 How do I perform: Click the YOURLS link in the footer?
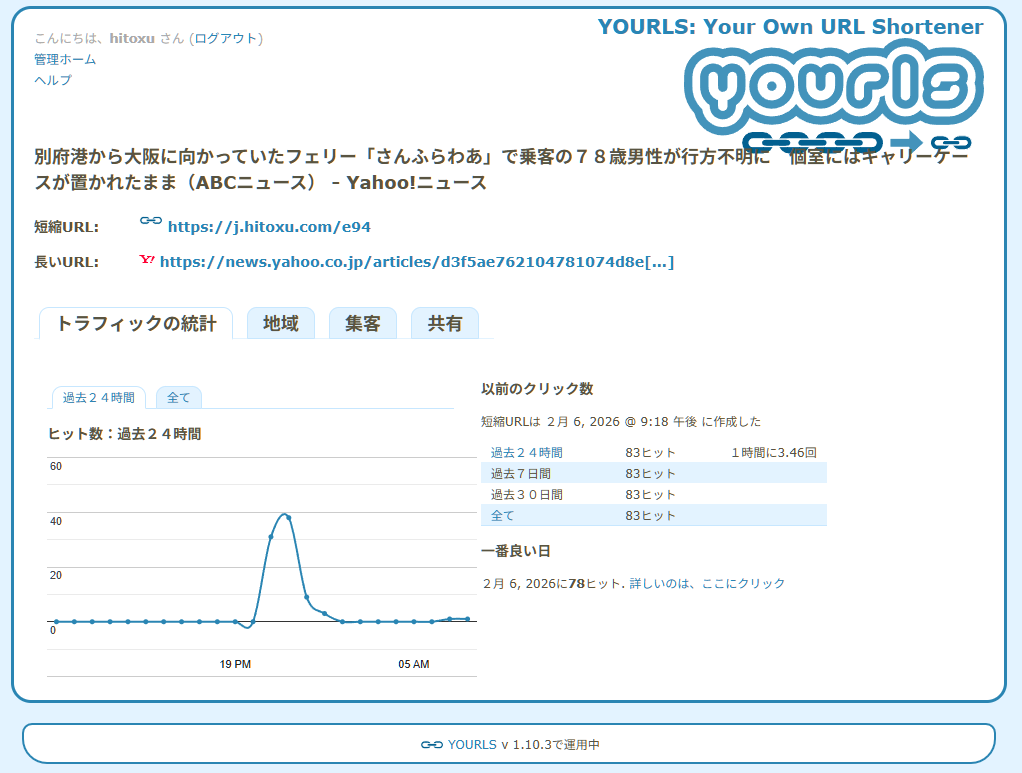point(472,745)
